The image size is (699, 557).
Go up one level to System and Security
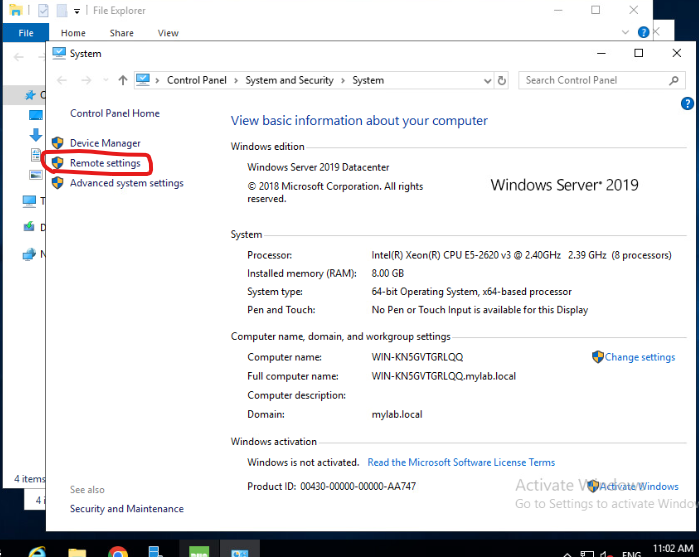tap(123, 80)
